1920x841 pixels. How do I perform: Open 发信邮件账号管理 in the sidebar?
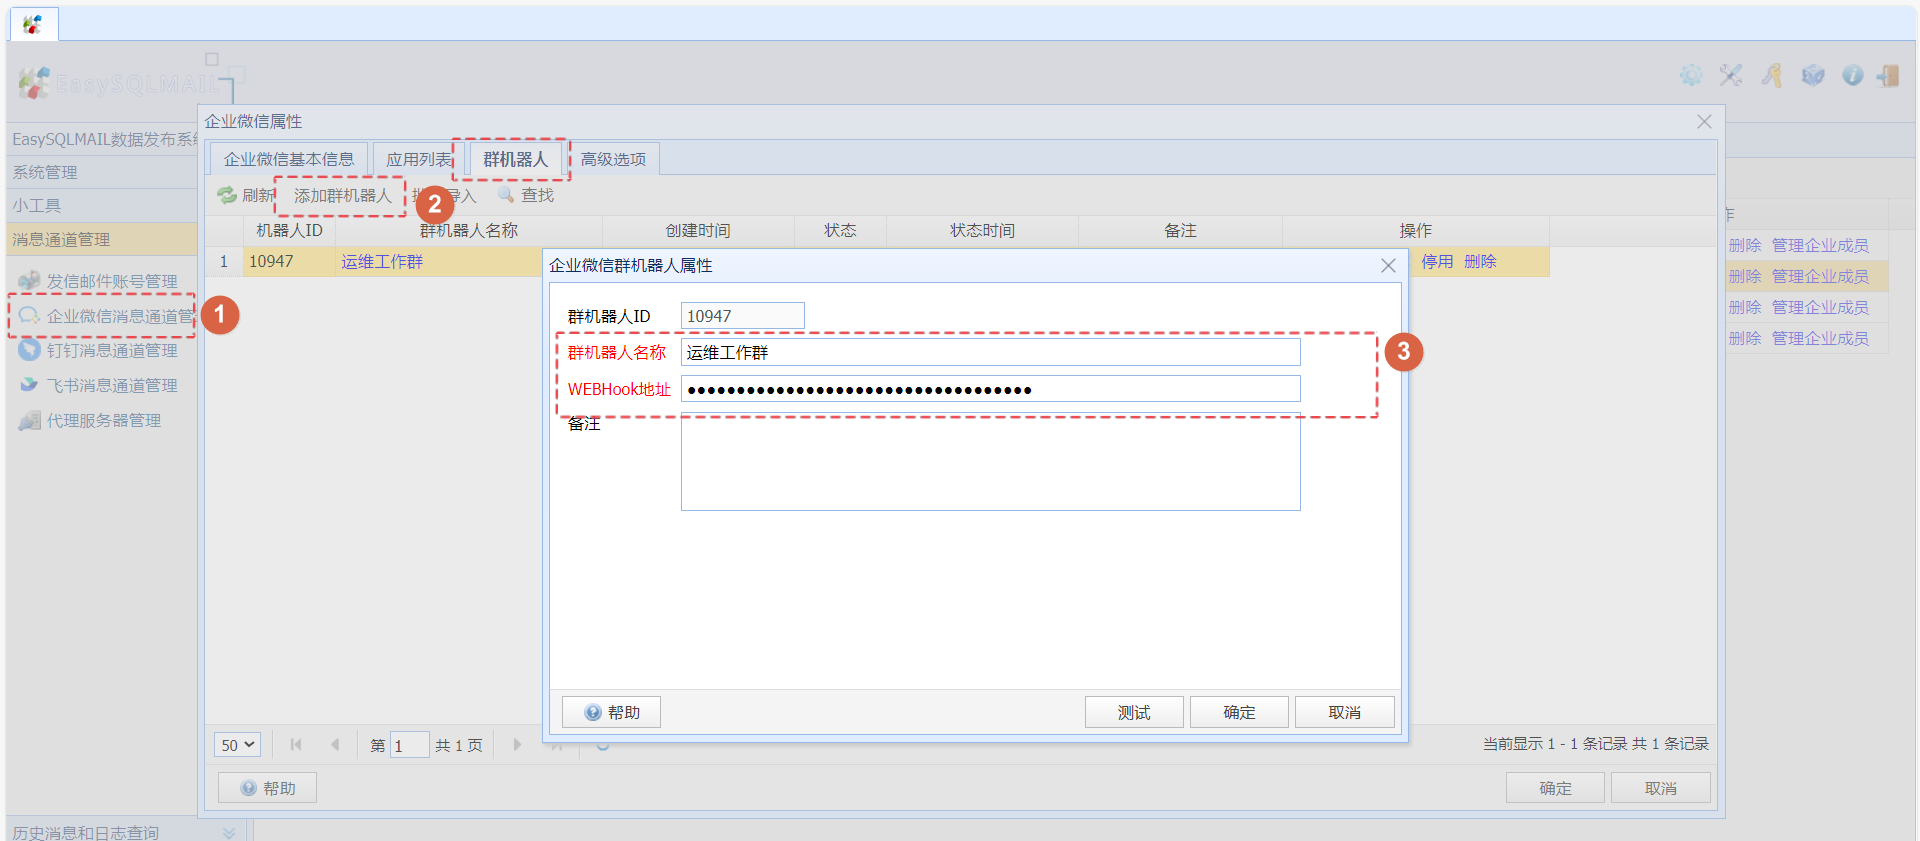pyautogui.click(x=99, y=281)
